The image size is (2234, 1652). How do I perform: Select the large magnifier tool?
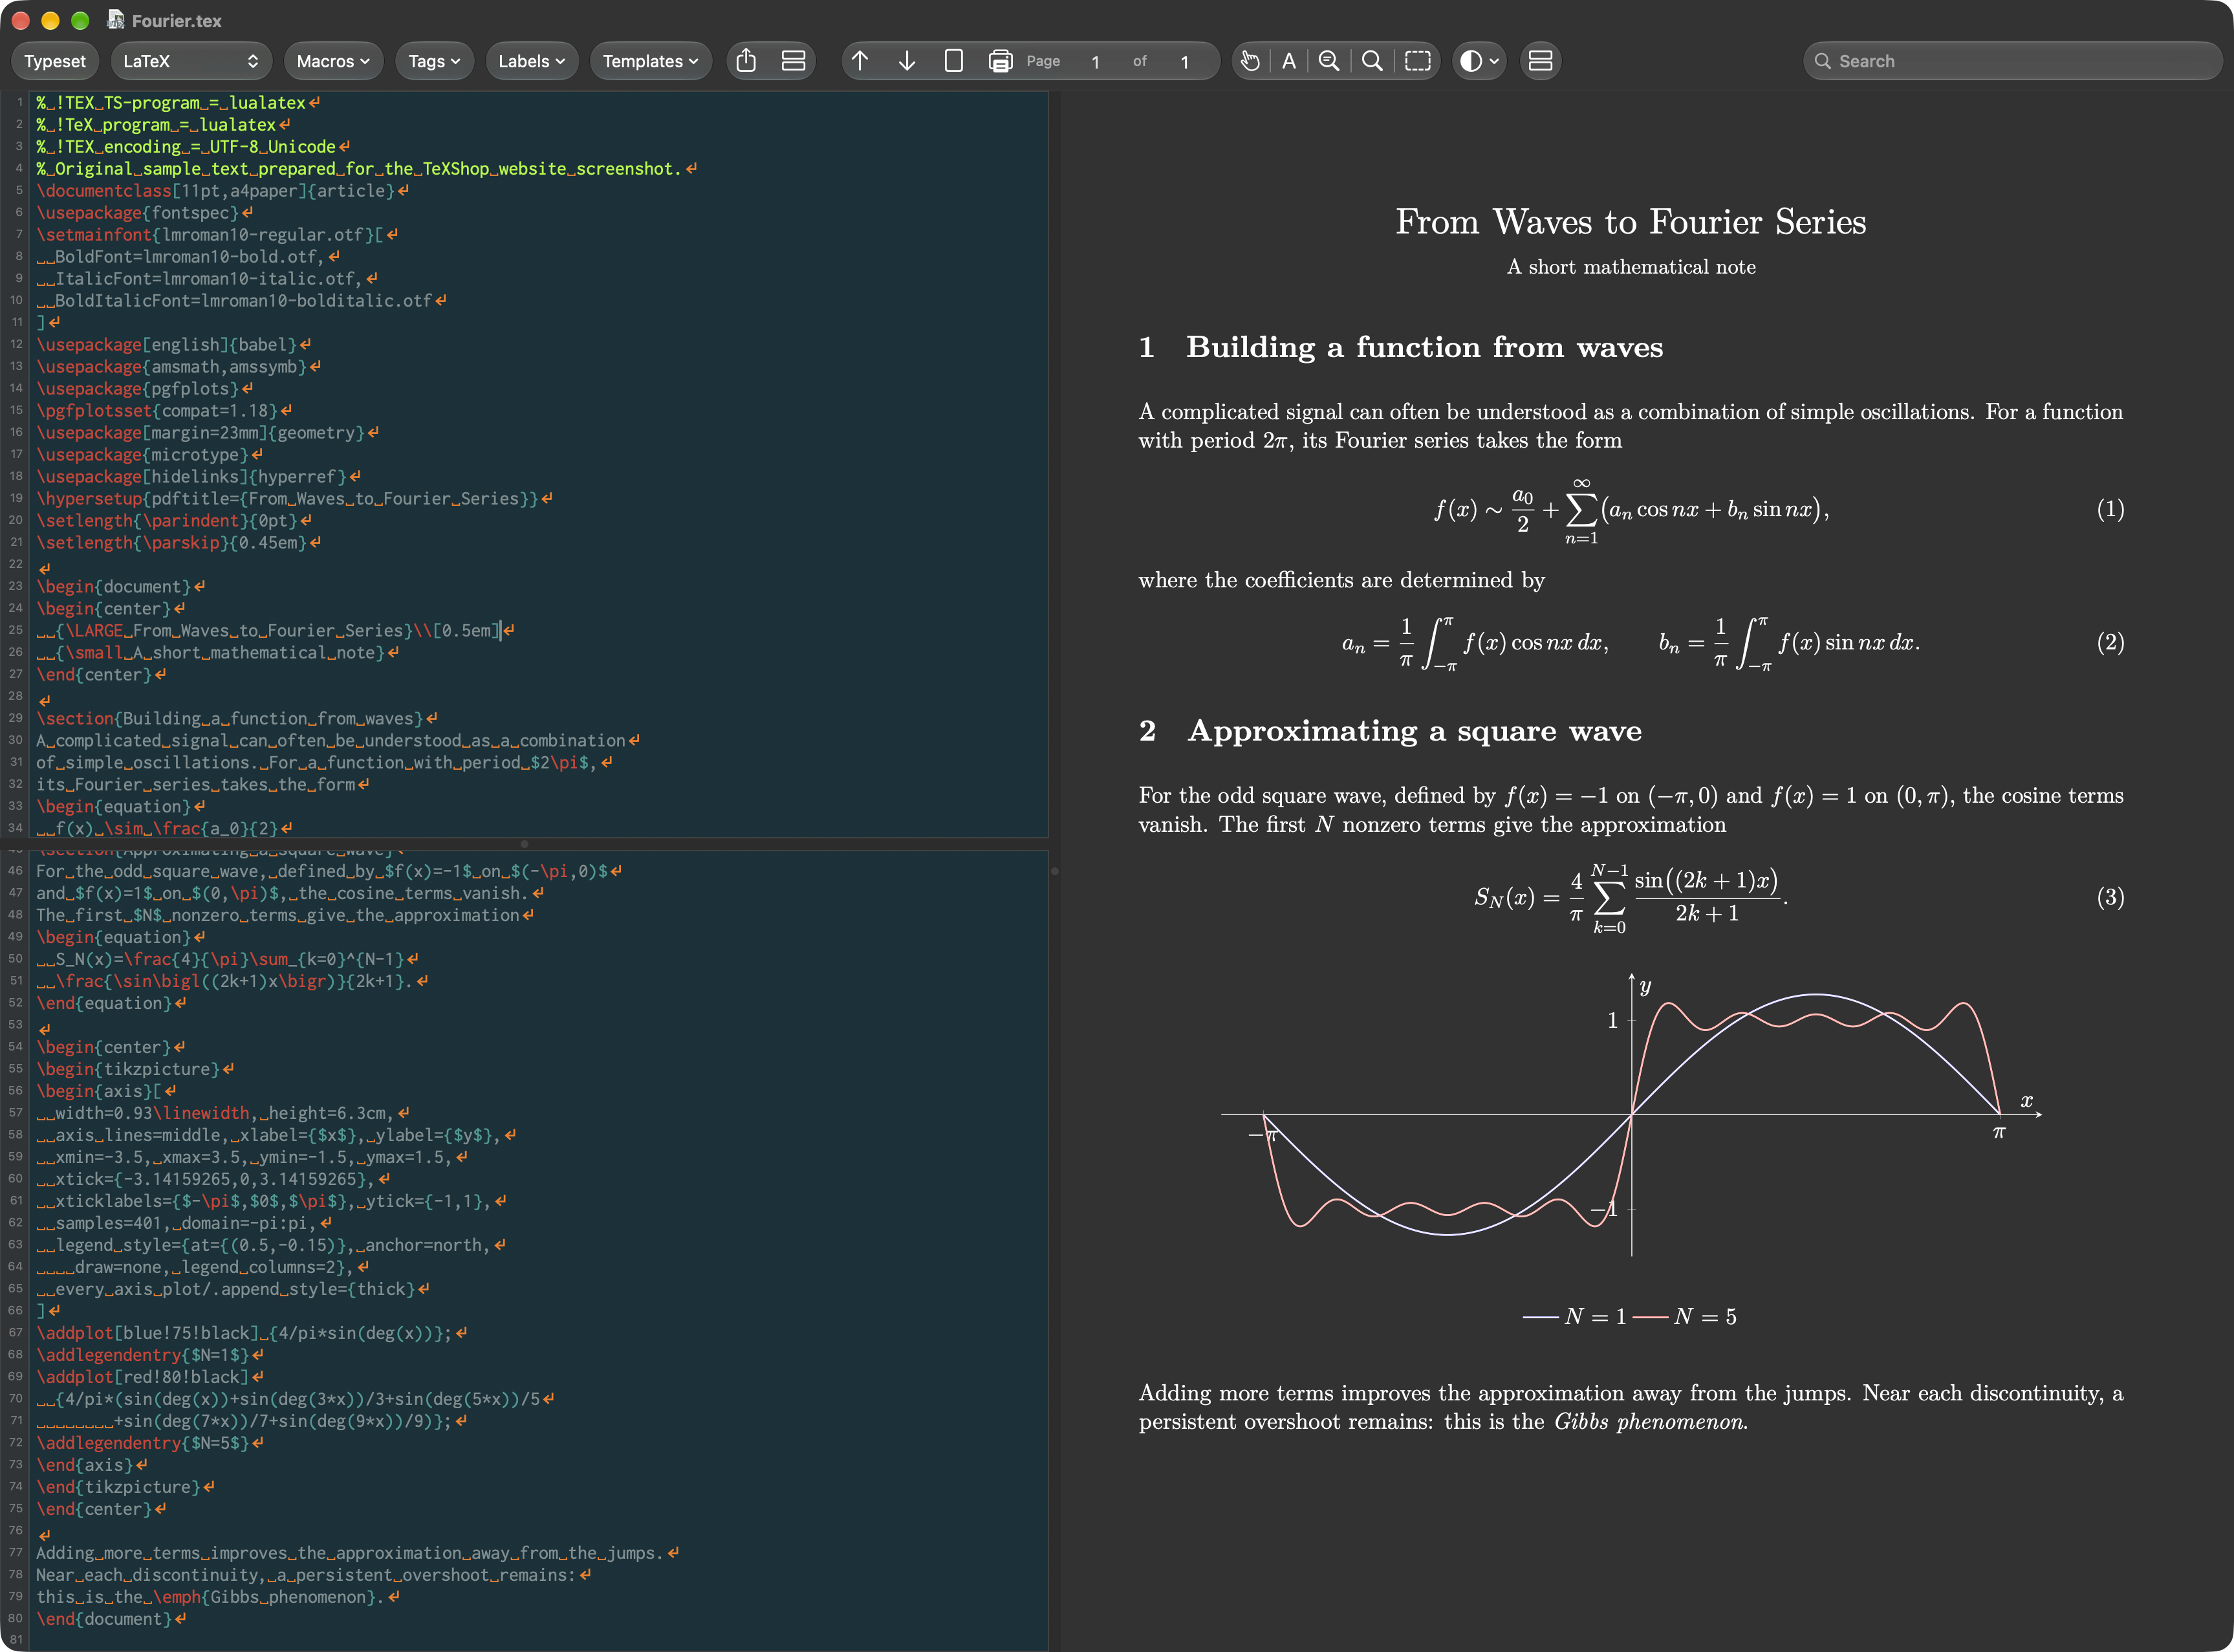(1373, 61)
